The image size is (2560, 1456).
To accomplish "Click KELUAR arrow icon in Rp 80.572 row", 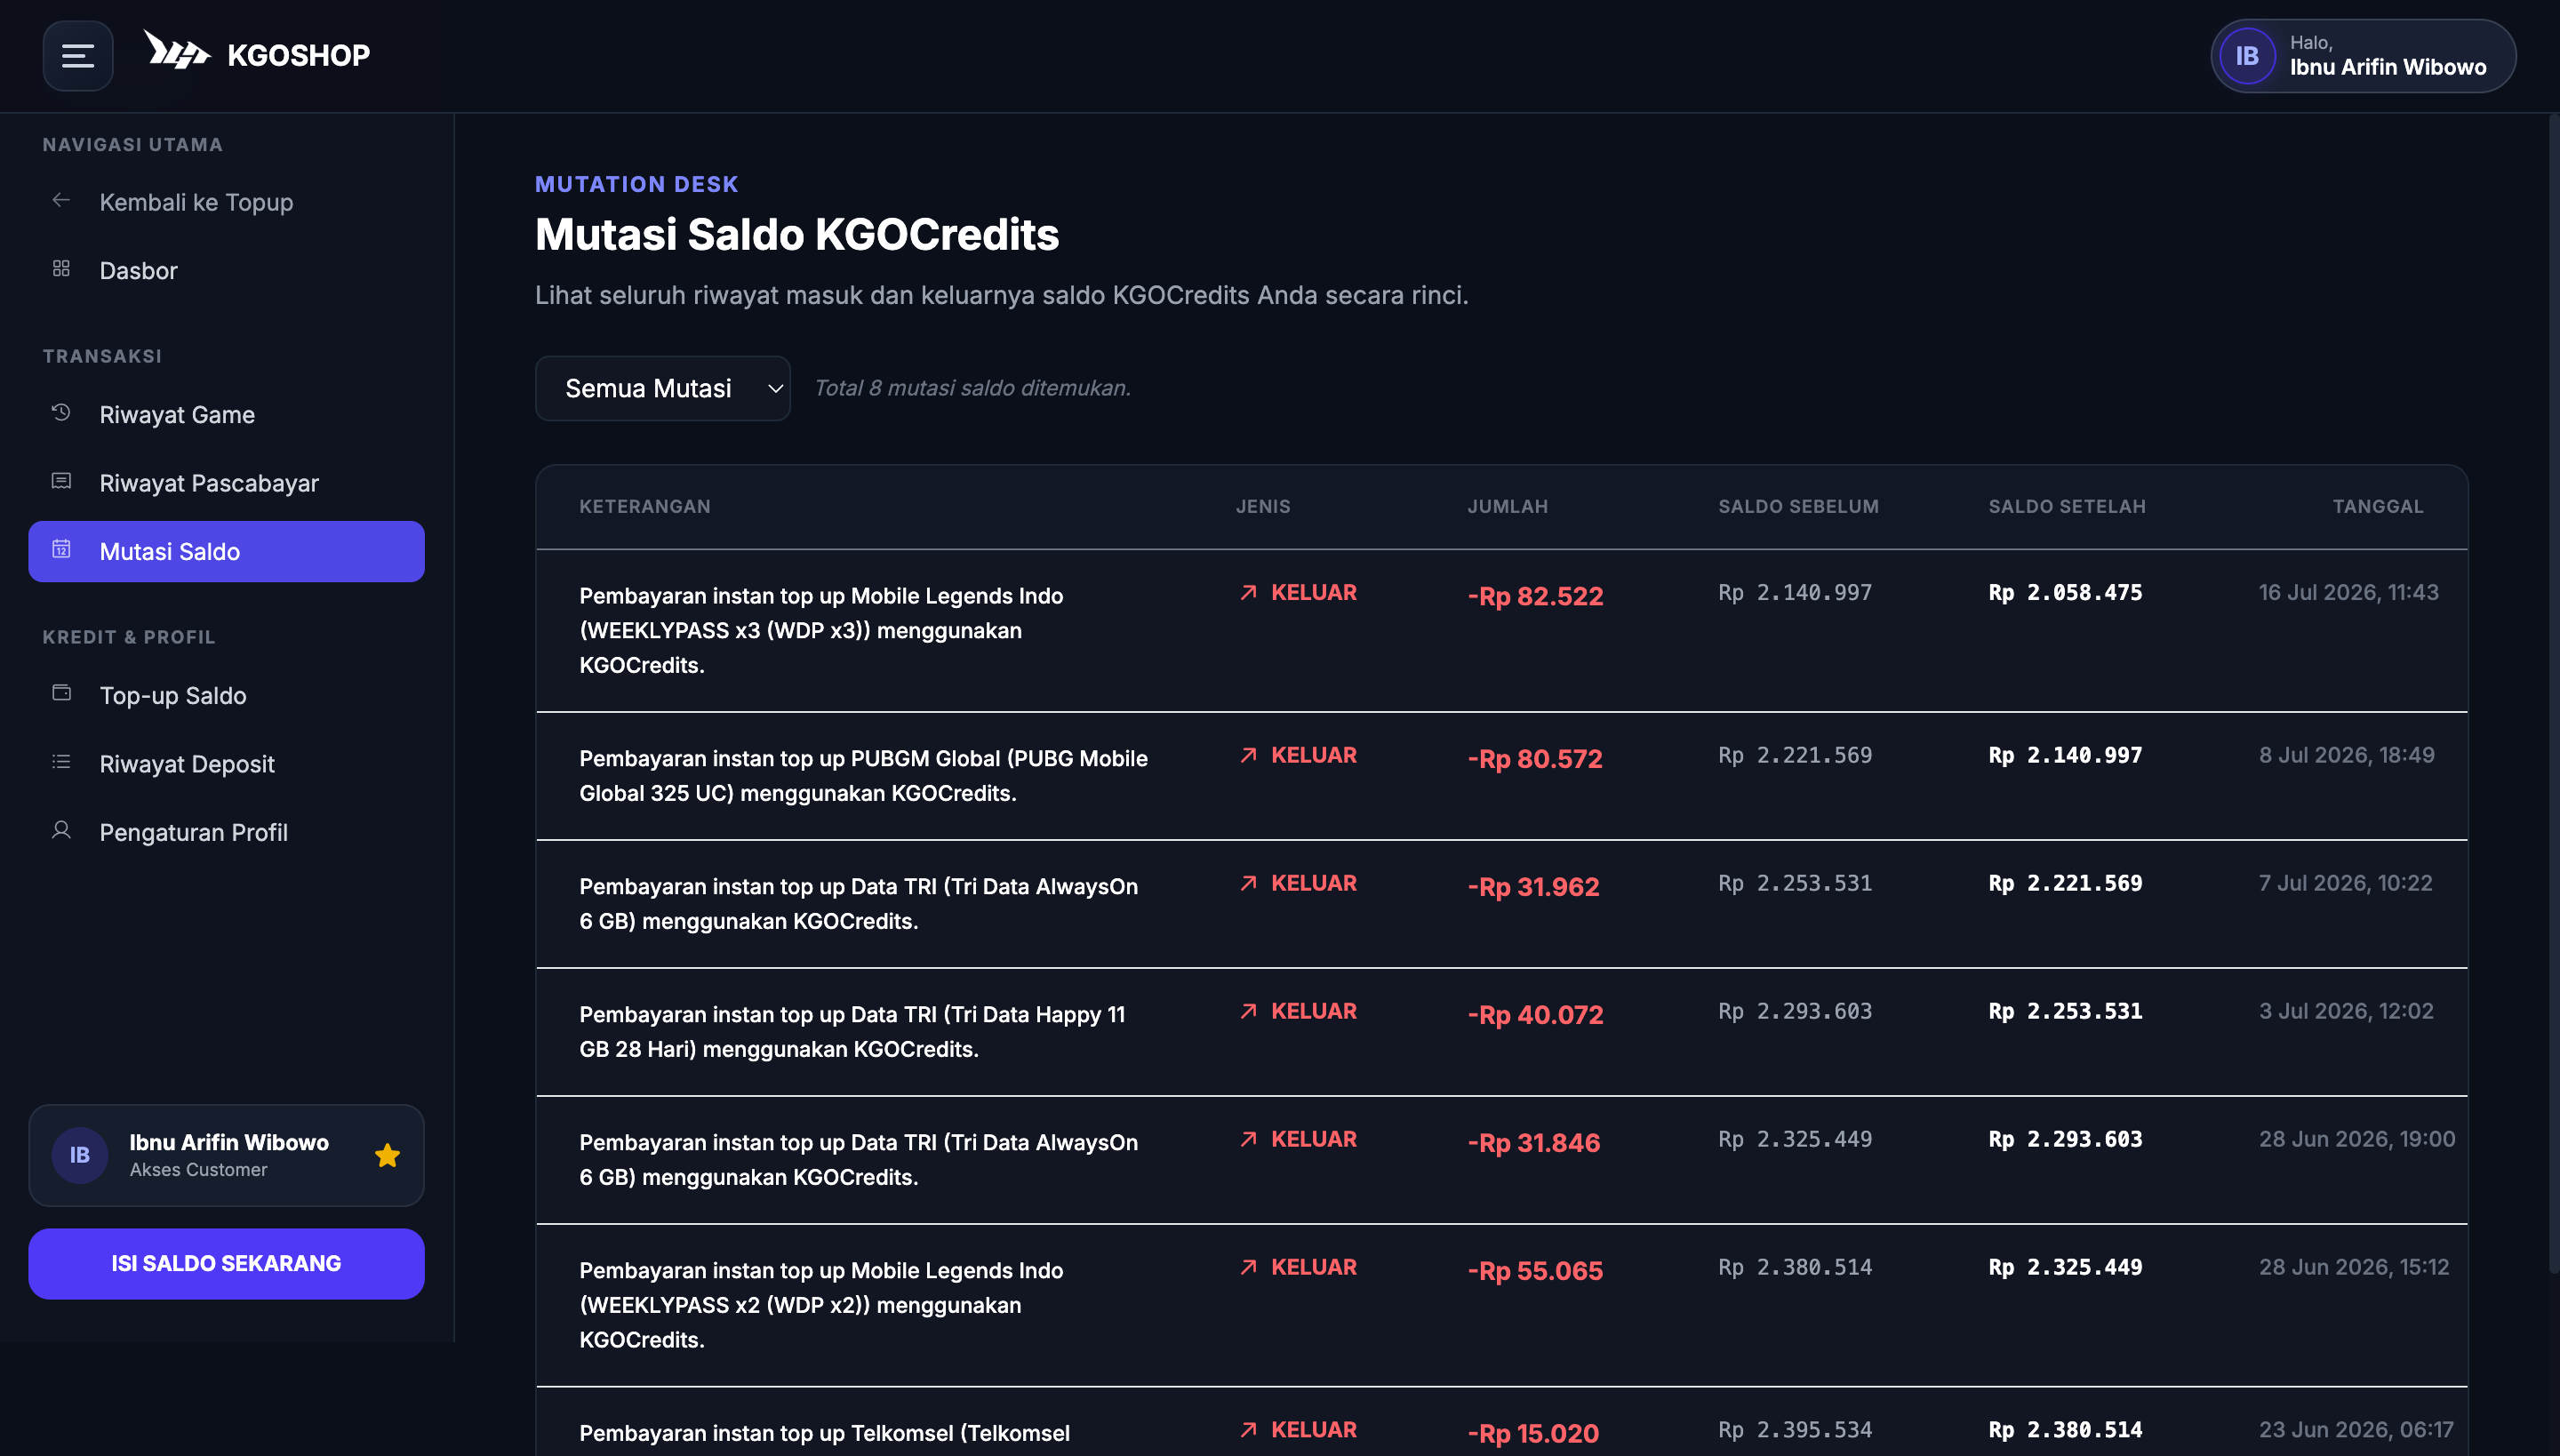I will pos(1248,756).
